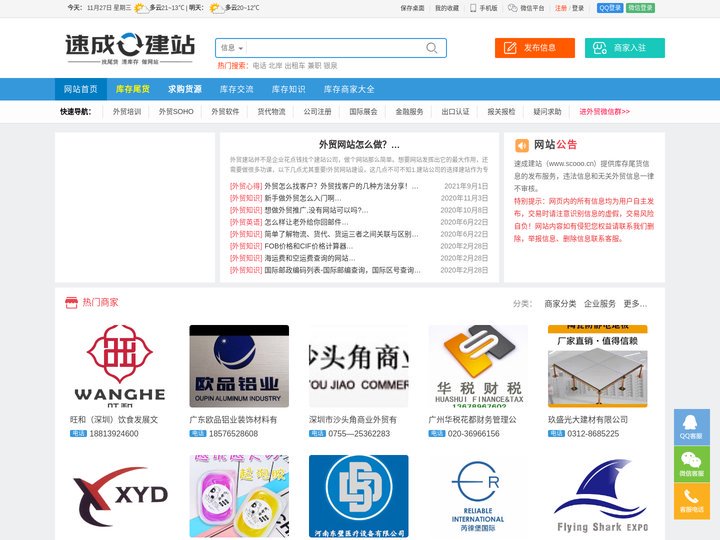The image size is (720, 540).
Task: Open the 库存商家大全 nav tab
Action: point(349,89)
